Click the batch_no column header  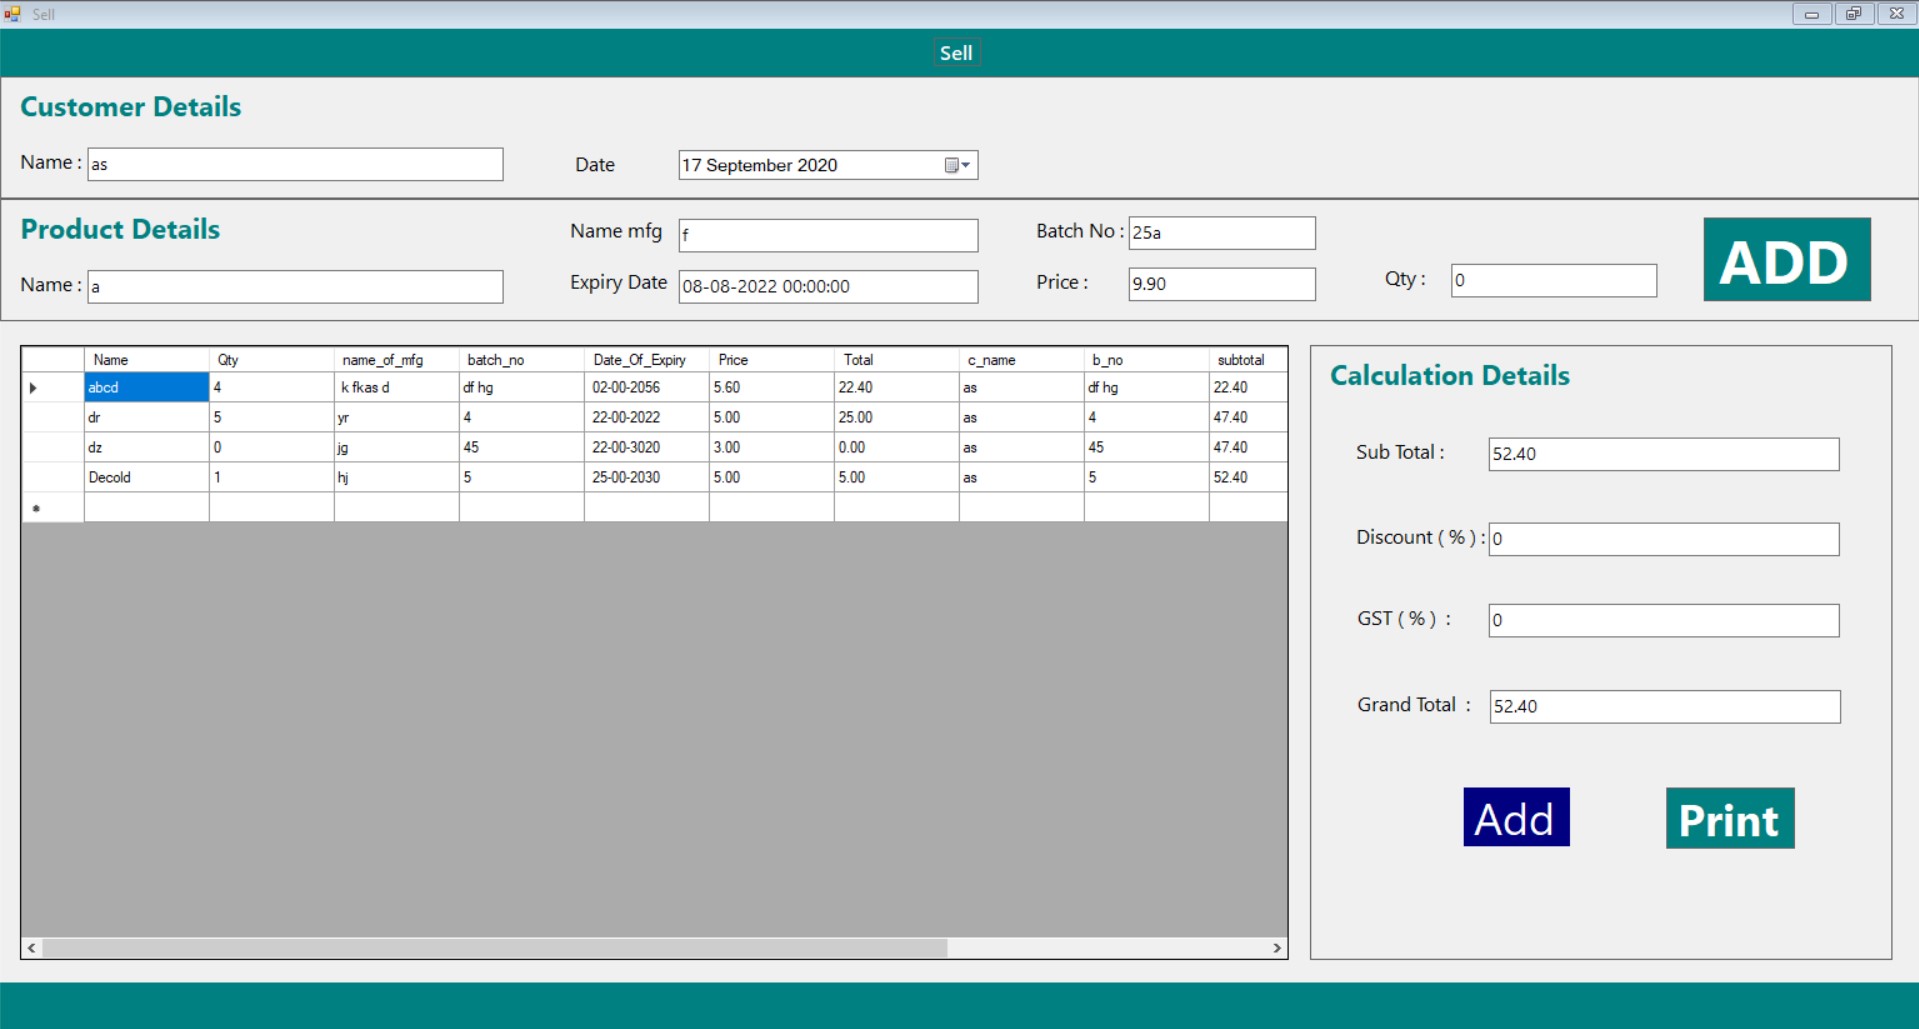tap(521, 360)
